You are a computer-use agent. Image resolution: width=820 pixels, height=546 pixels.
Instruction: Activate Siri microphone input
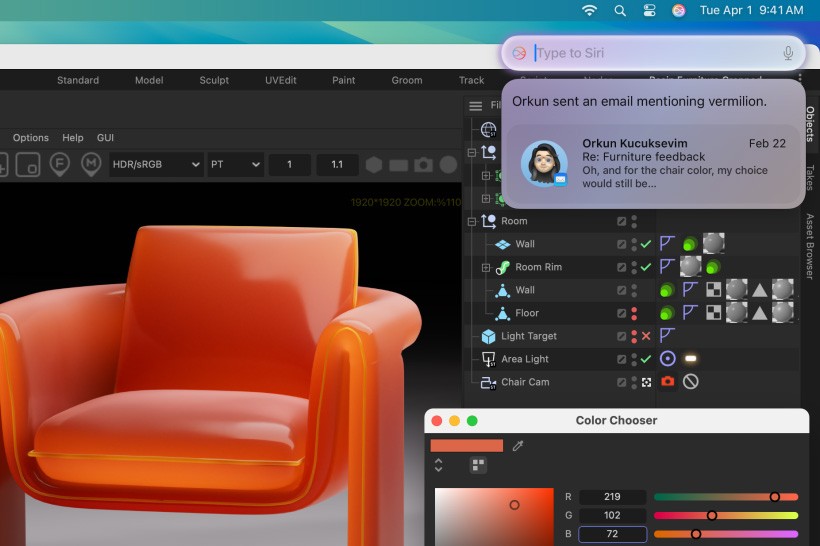tap(788, 53)
